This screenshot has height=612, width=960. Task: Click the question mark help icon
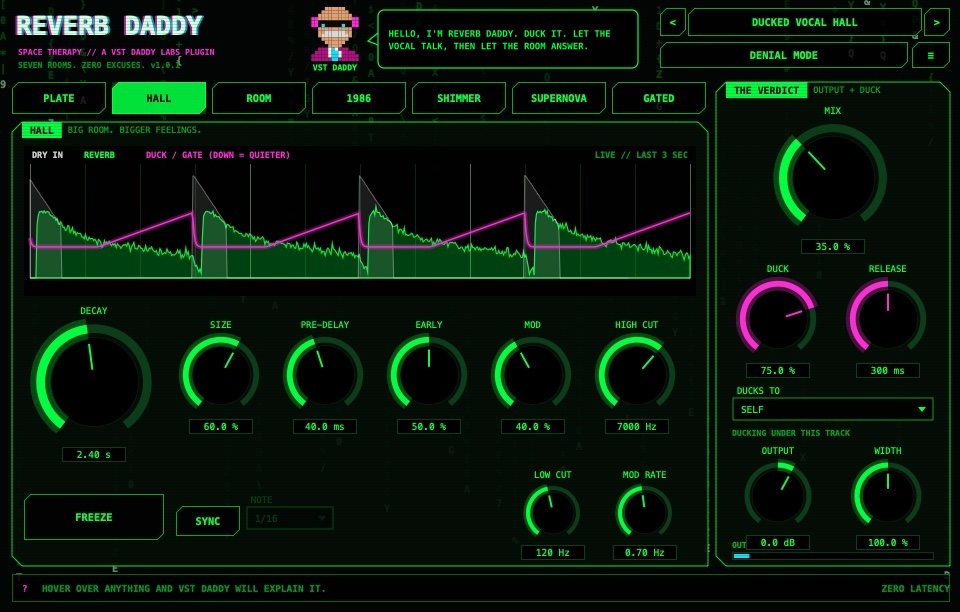tap(25, 589)
